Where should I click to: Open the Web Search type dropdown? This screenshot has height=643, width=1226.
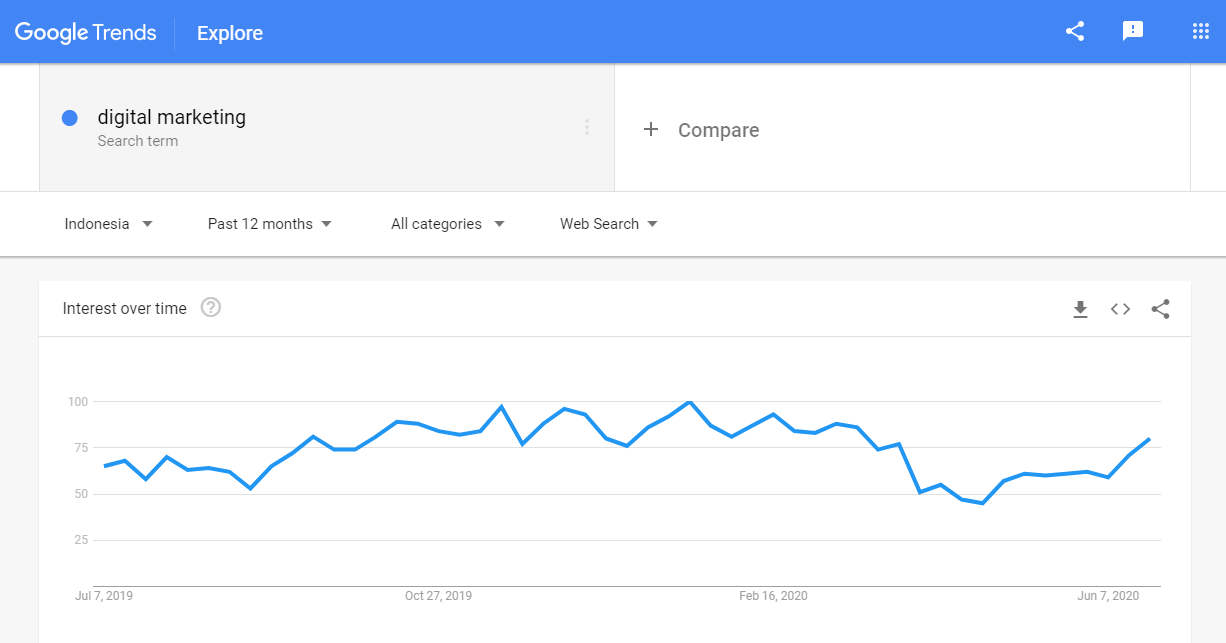pyautogui.click(x=608, y=224)
